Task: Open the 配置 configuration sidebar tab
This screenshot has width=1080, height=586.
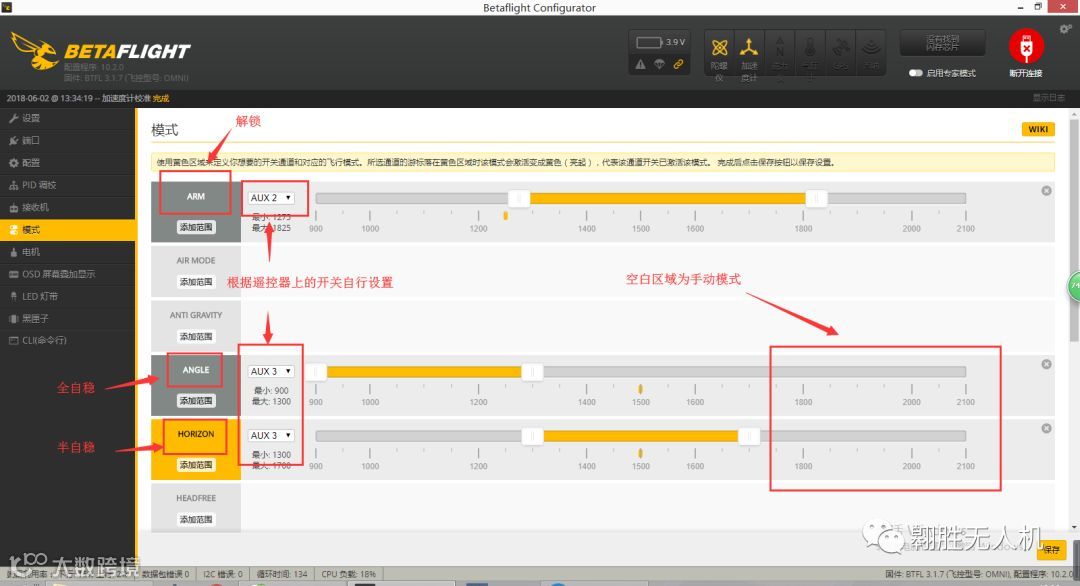Action: 68,163
